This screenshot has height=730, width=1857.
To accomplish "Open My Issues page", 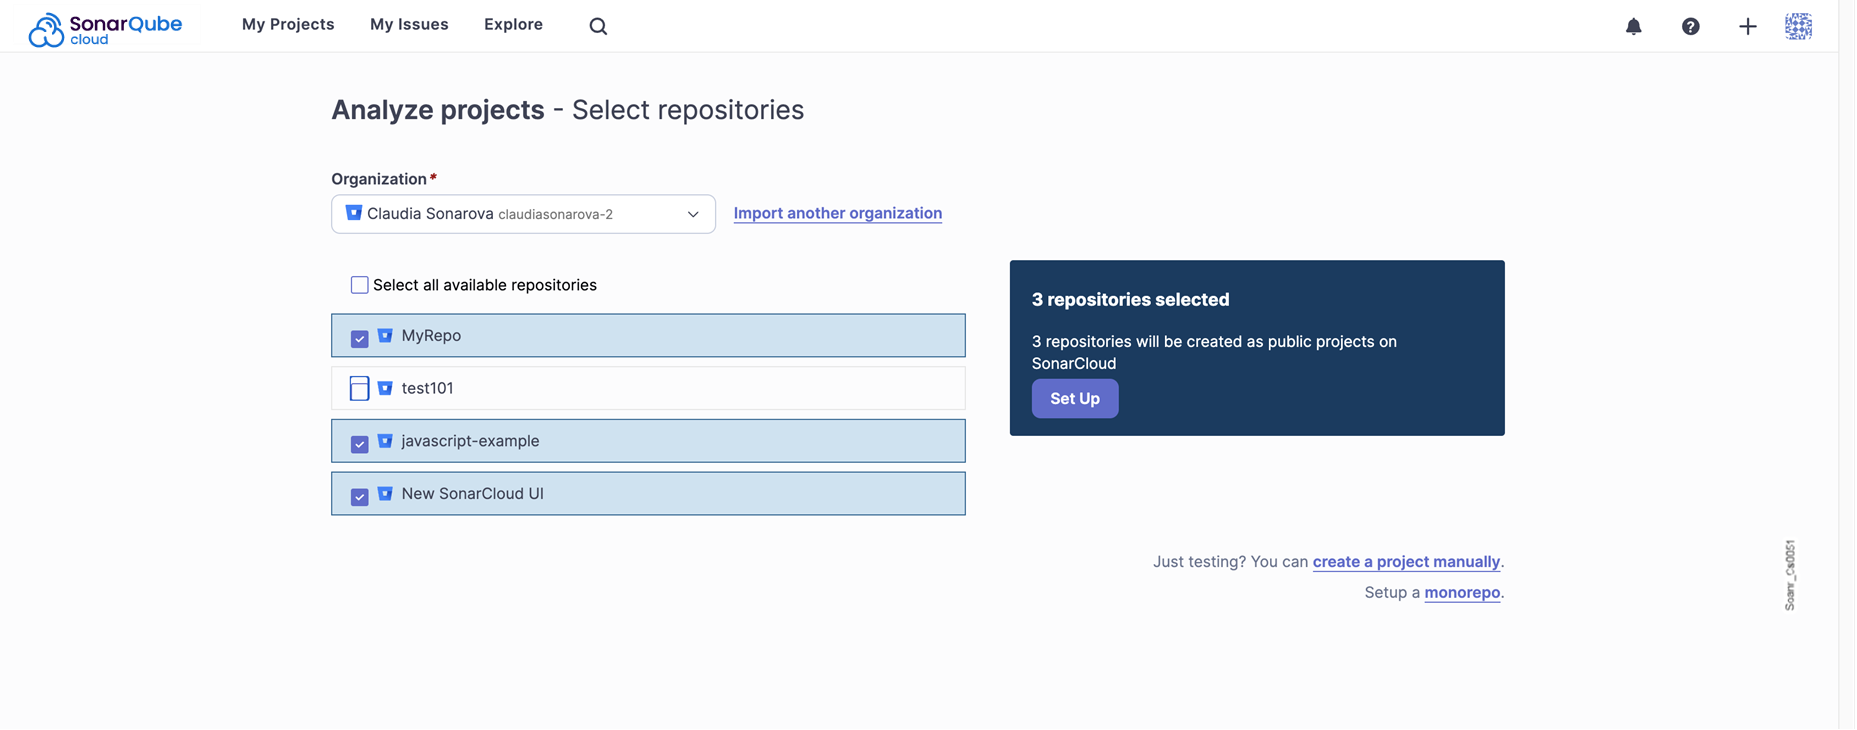I will pyautogui.click(x=409, y=24).
